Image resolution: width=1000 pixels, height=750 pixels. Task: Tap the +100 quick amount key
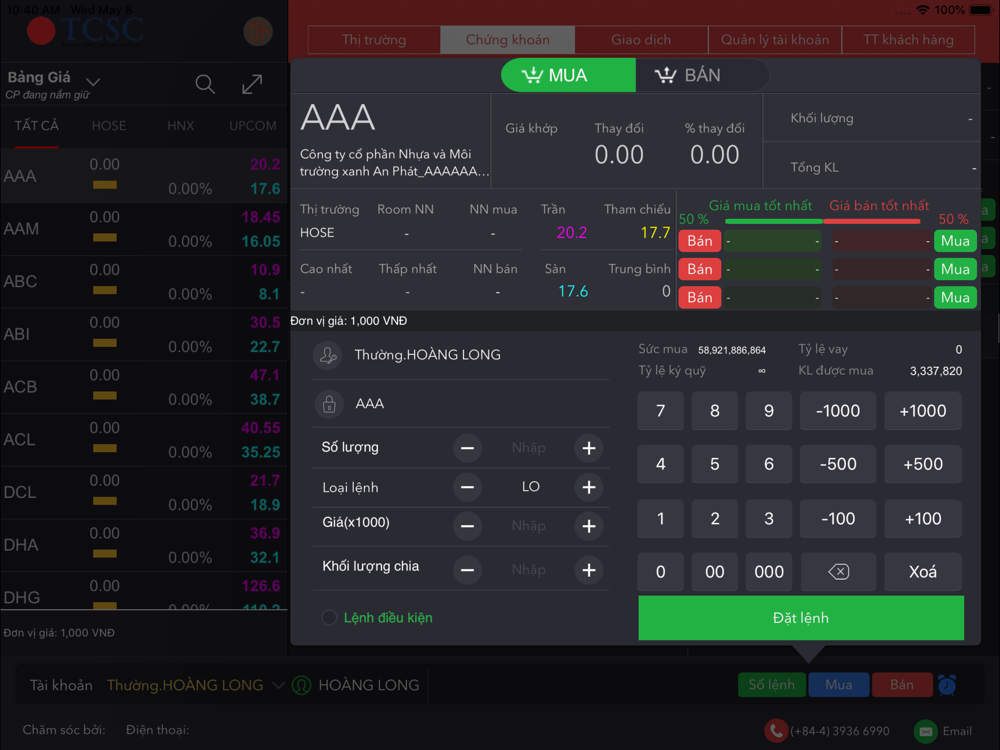tap(923, 518)
